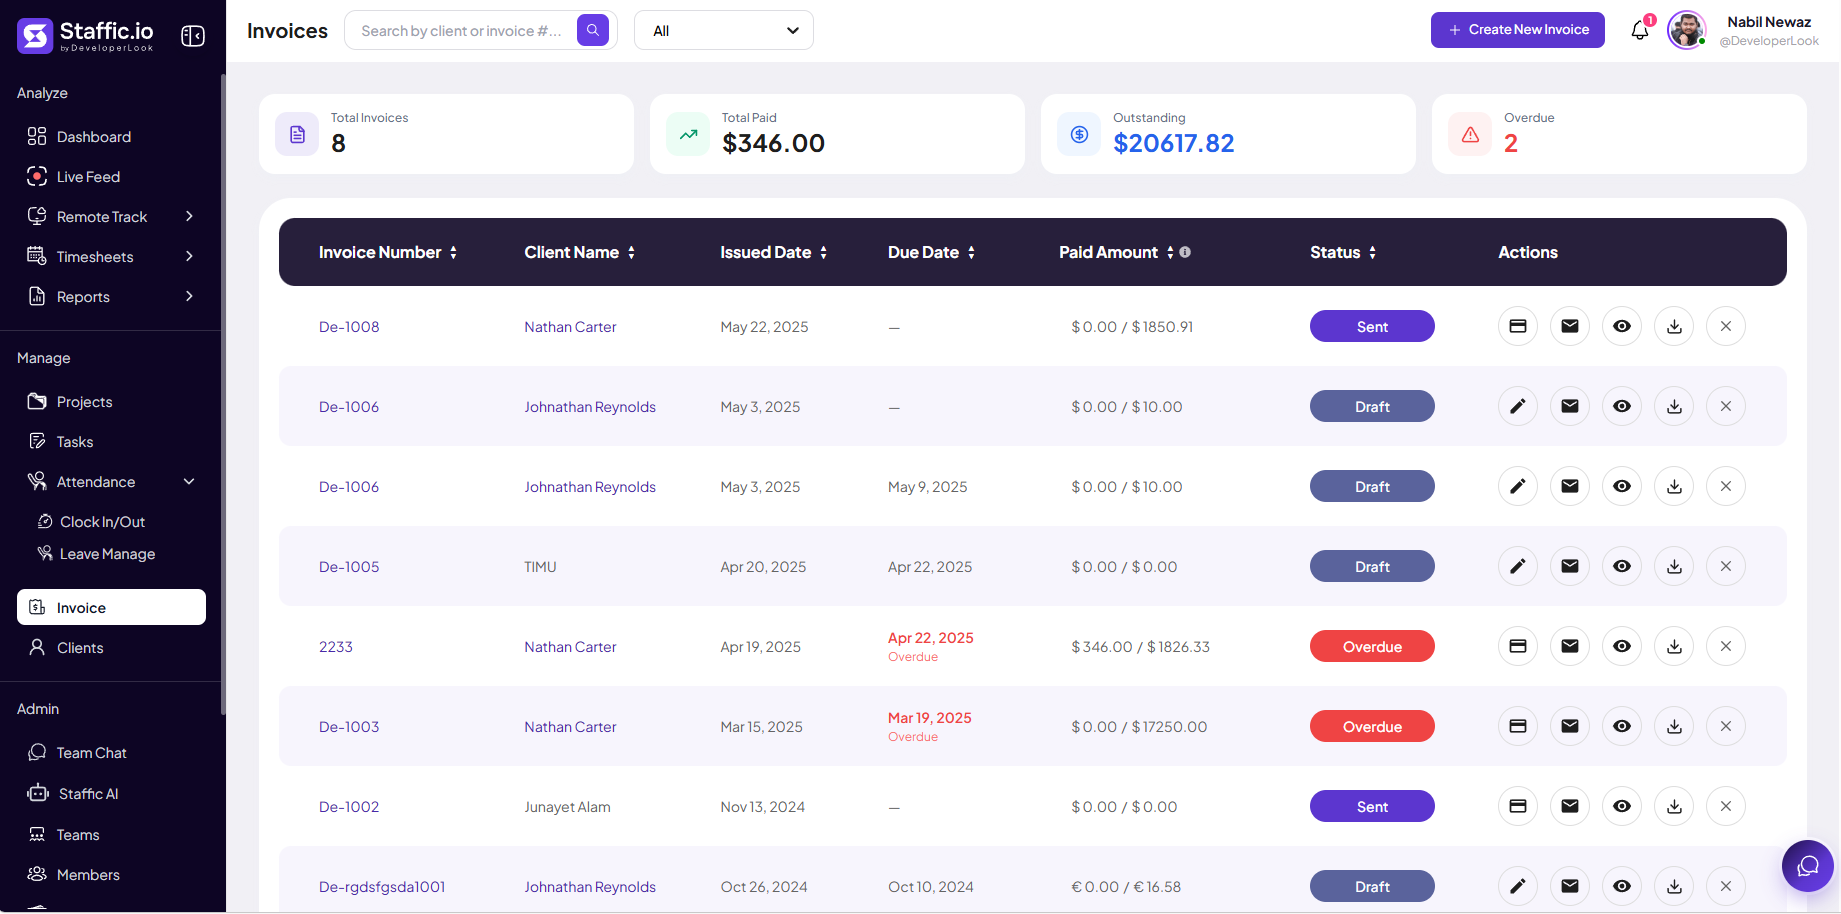Expand the Timesheets submenu
The width and height of the screenshot is (1841, 914).
189,256
